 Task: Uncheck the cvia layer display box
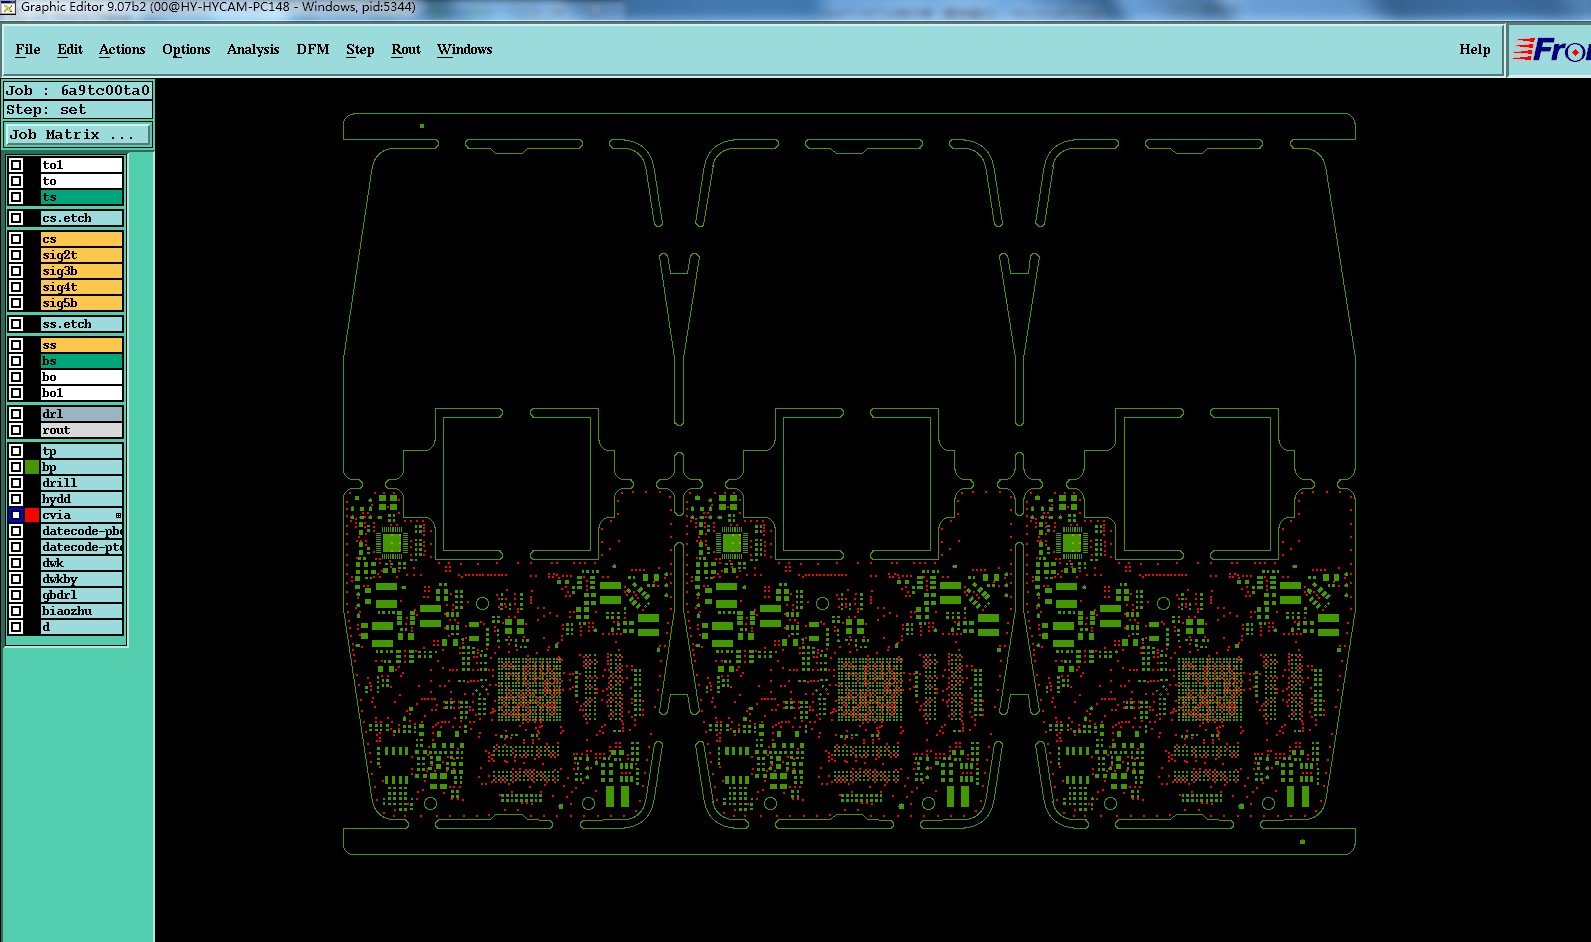point(16,515)
